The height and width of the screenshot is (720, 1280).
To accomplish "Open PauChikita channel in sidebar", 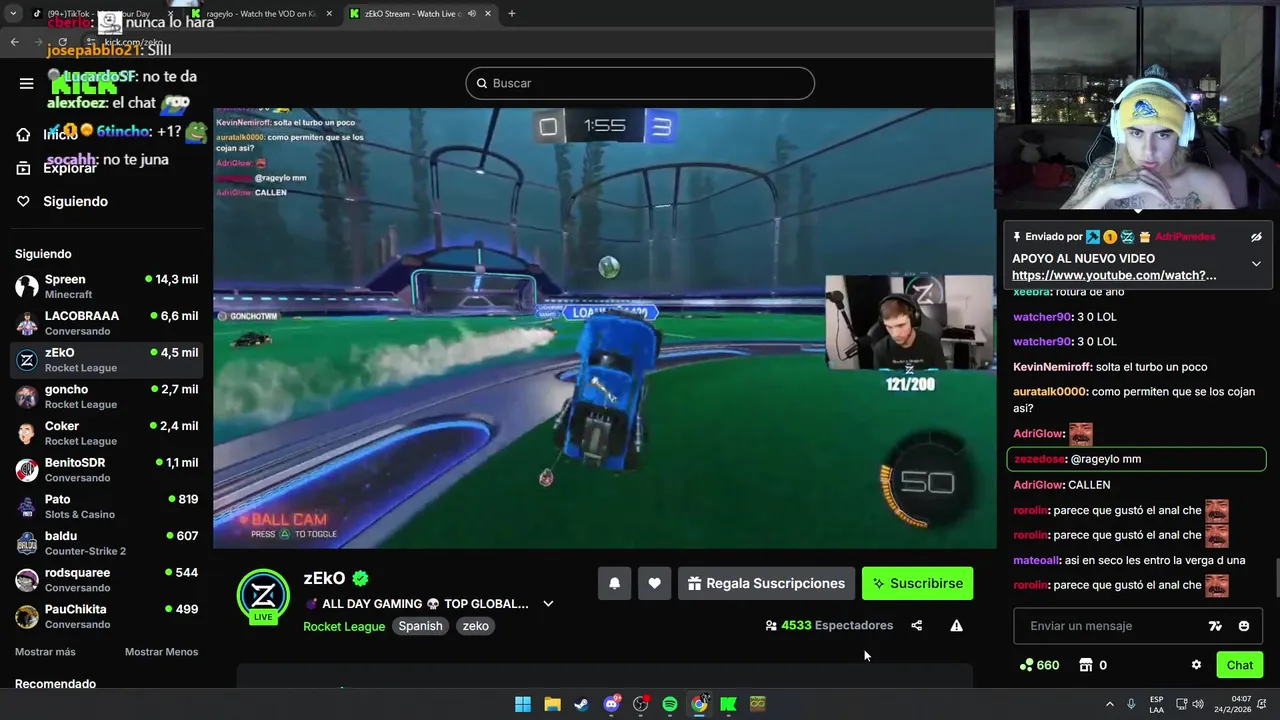I will [106, 616].
